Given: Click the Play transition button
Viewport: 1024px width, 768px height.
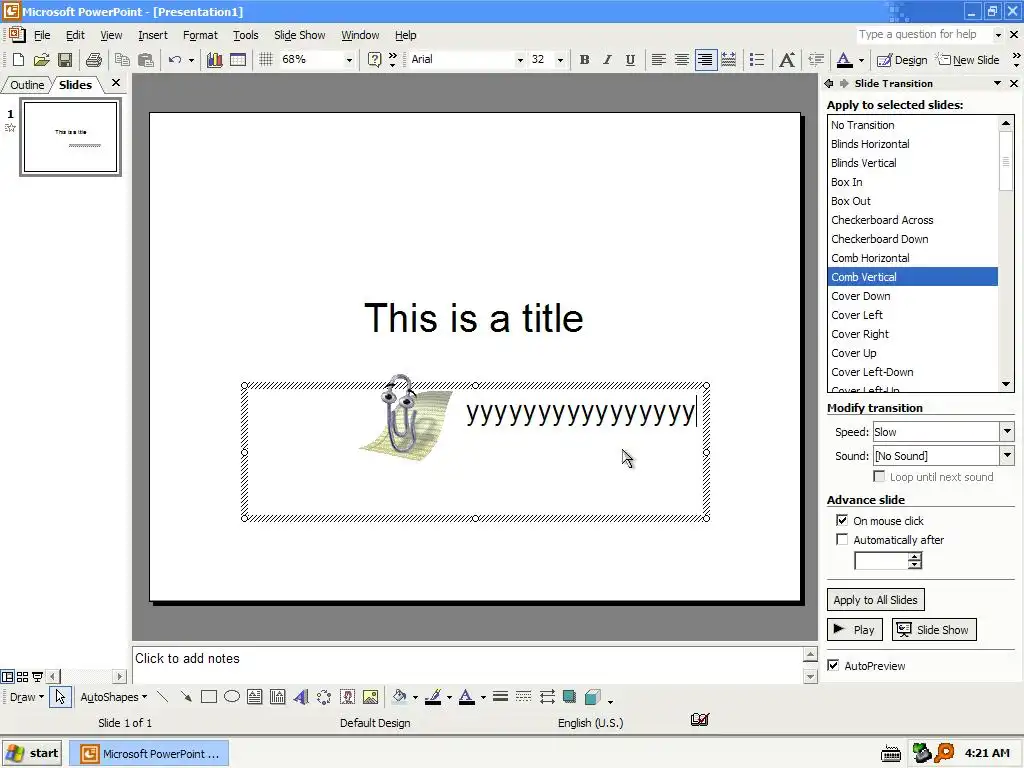Looking at the screenshot, I should (855, 630).
